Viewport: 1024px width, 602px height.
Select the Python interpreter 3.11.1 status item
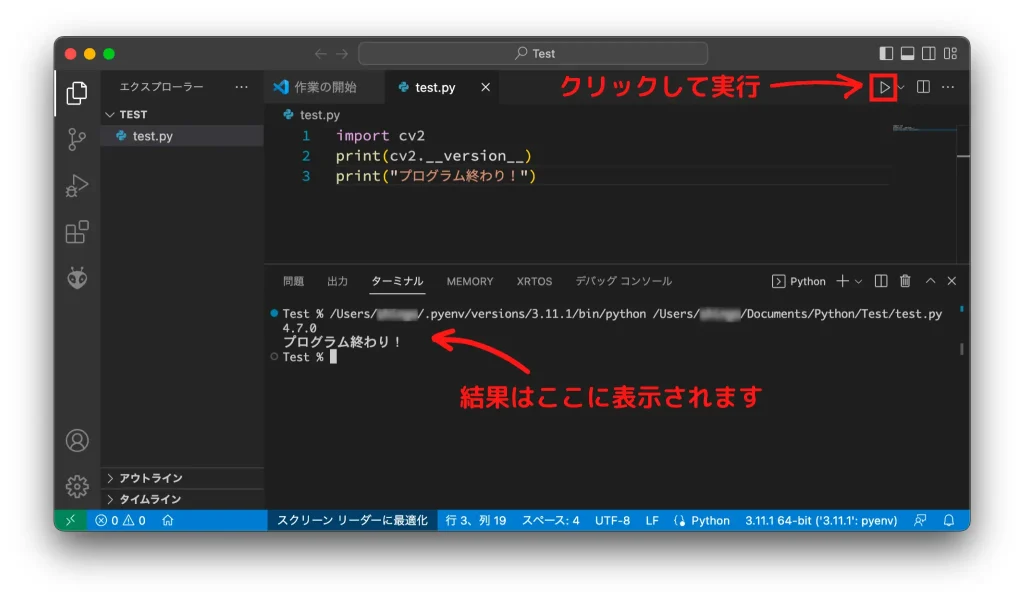point(820,521)
